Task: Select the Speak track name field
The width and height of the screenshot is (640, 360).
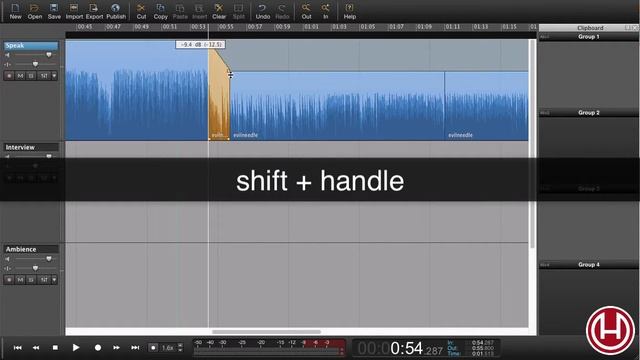Action: 31,46
